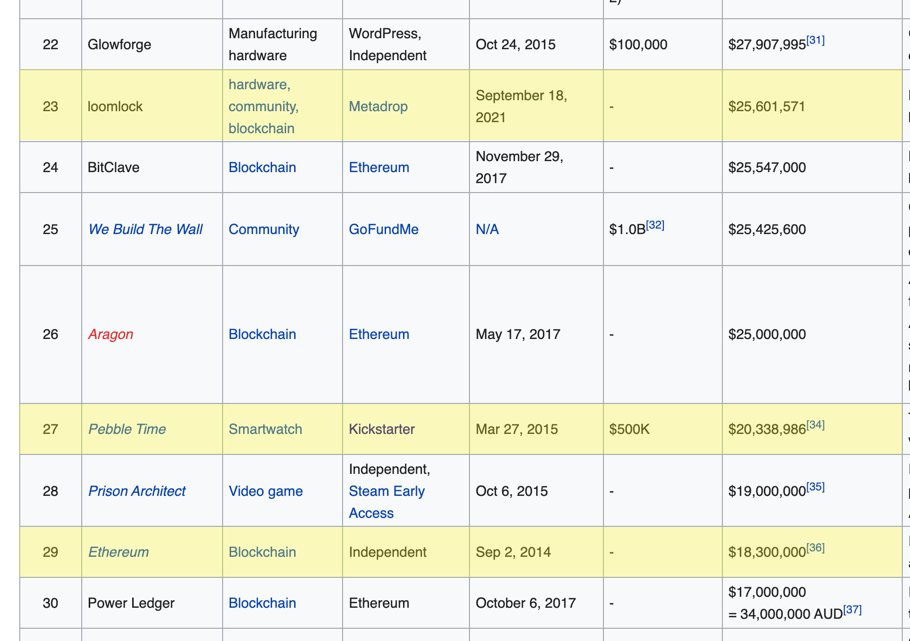
Task: Click the Video game category link
Action: [266, 491]
